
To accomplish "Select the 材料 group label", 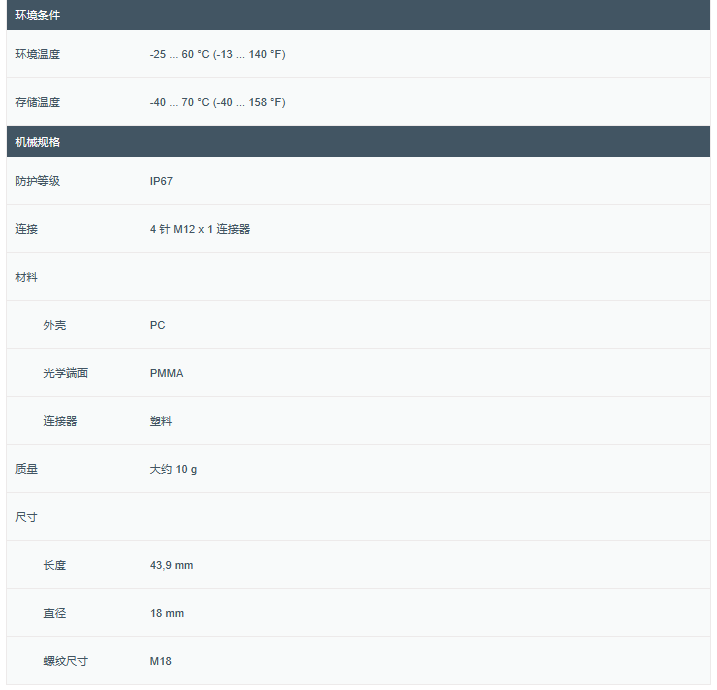I will click(27, 277).
